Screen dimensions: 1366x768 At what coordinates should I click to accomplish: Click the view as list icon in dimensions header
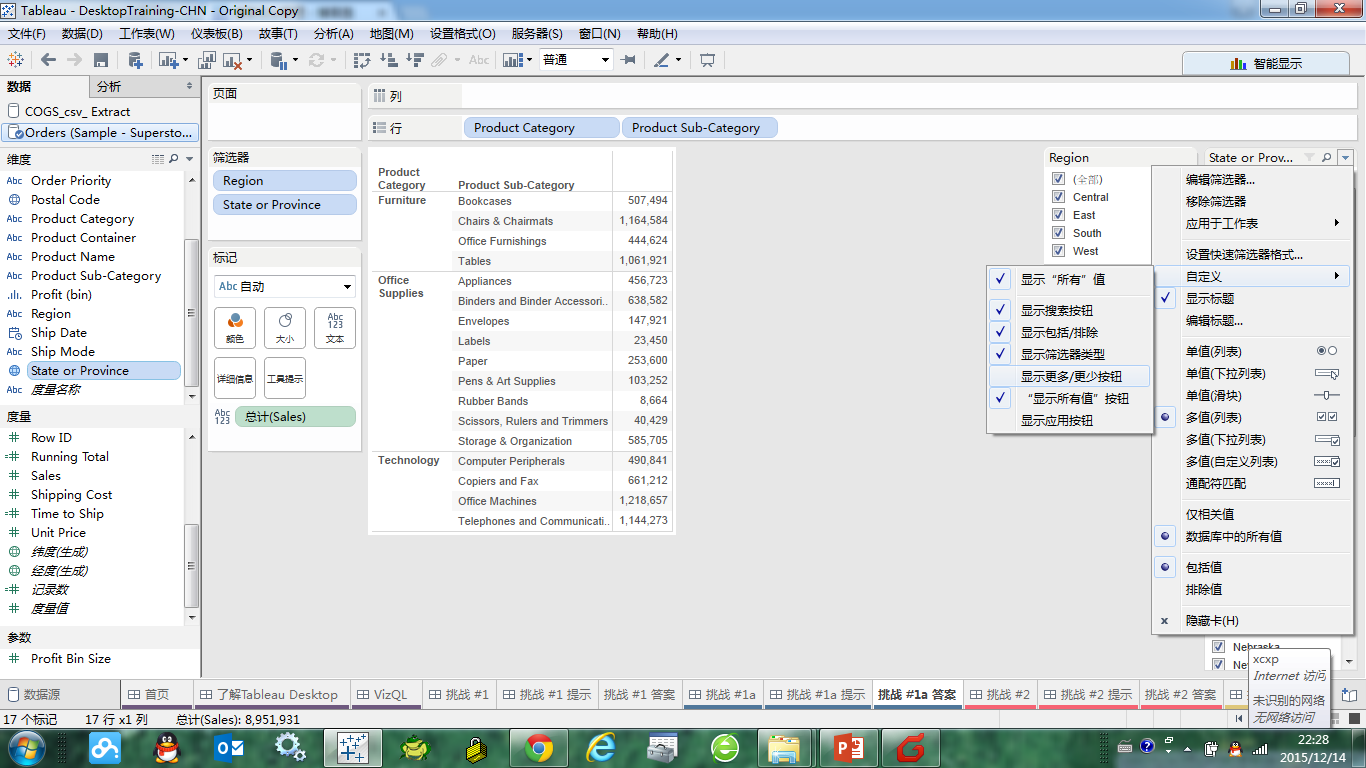coord(157,159)
